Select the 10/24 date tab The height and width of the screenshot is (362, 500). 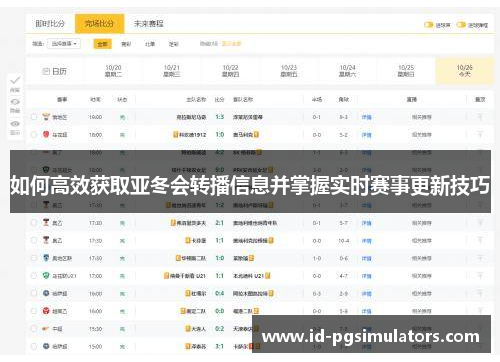pos(347,71)
